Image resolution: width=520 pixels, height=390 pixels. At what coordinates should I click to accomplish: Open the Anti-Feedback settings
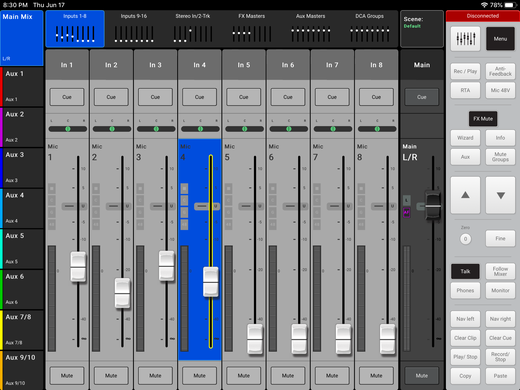pyautogui.click(x=500, y=71)
